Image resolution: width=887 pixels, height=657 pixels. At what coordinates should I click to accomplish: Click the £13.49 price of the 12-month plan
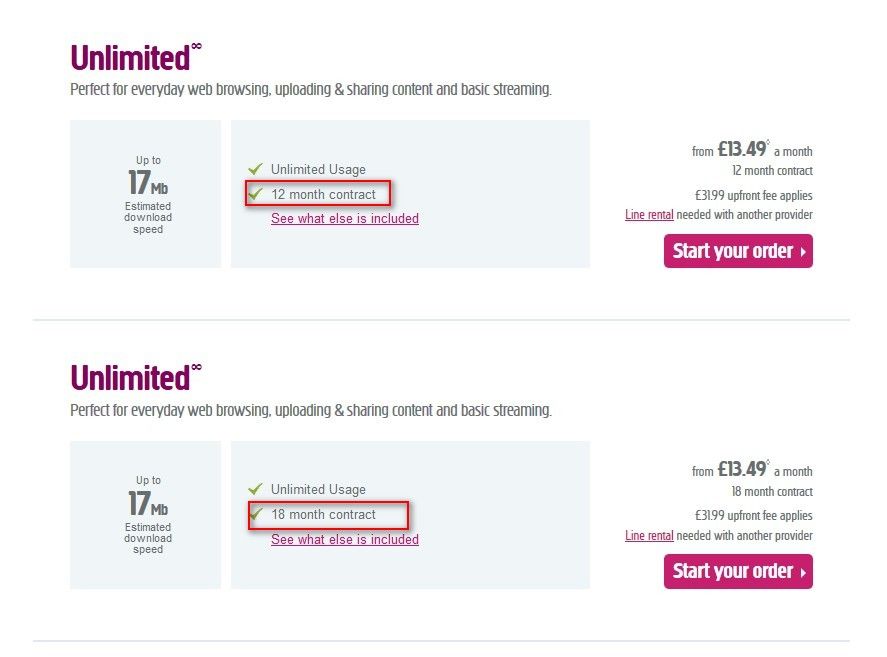[x=741, y=150]
